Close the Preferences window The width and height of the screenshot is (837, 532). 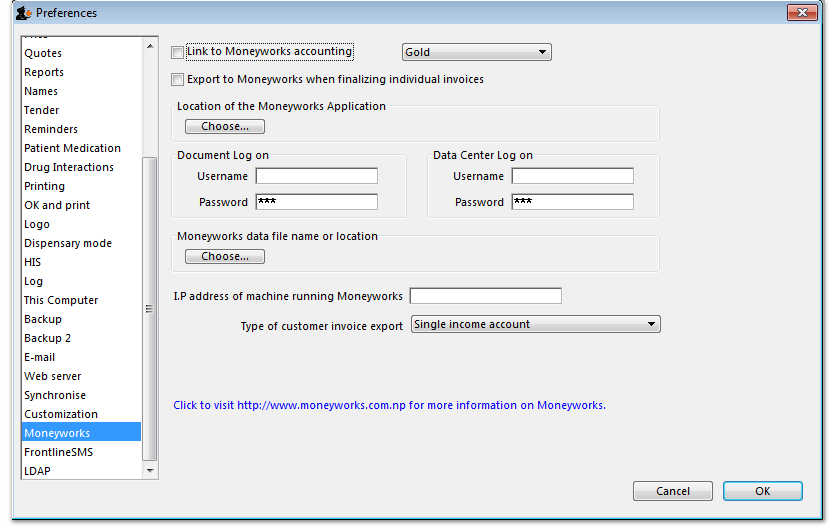point(802,13)
